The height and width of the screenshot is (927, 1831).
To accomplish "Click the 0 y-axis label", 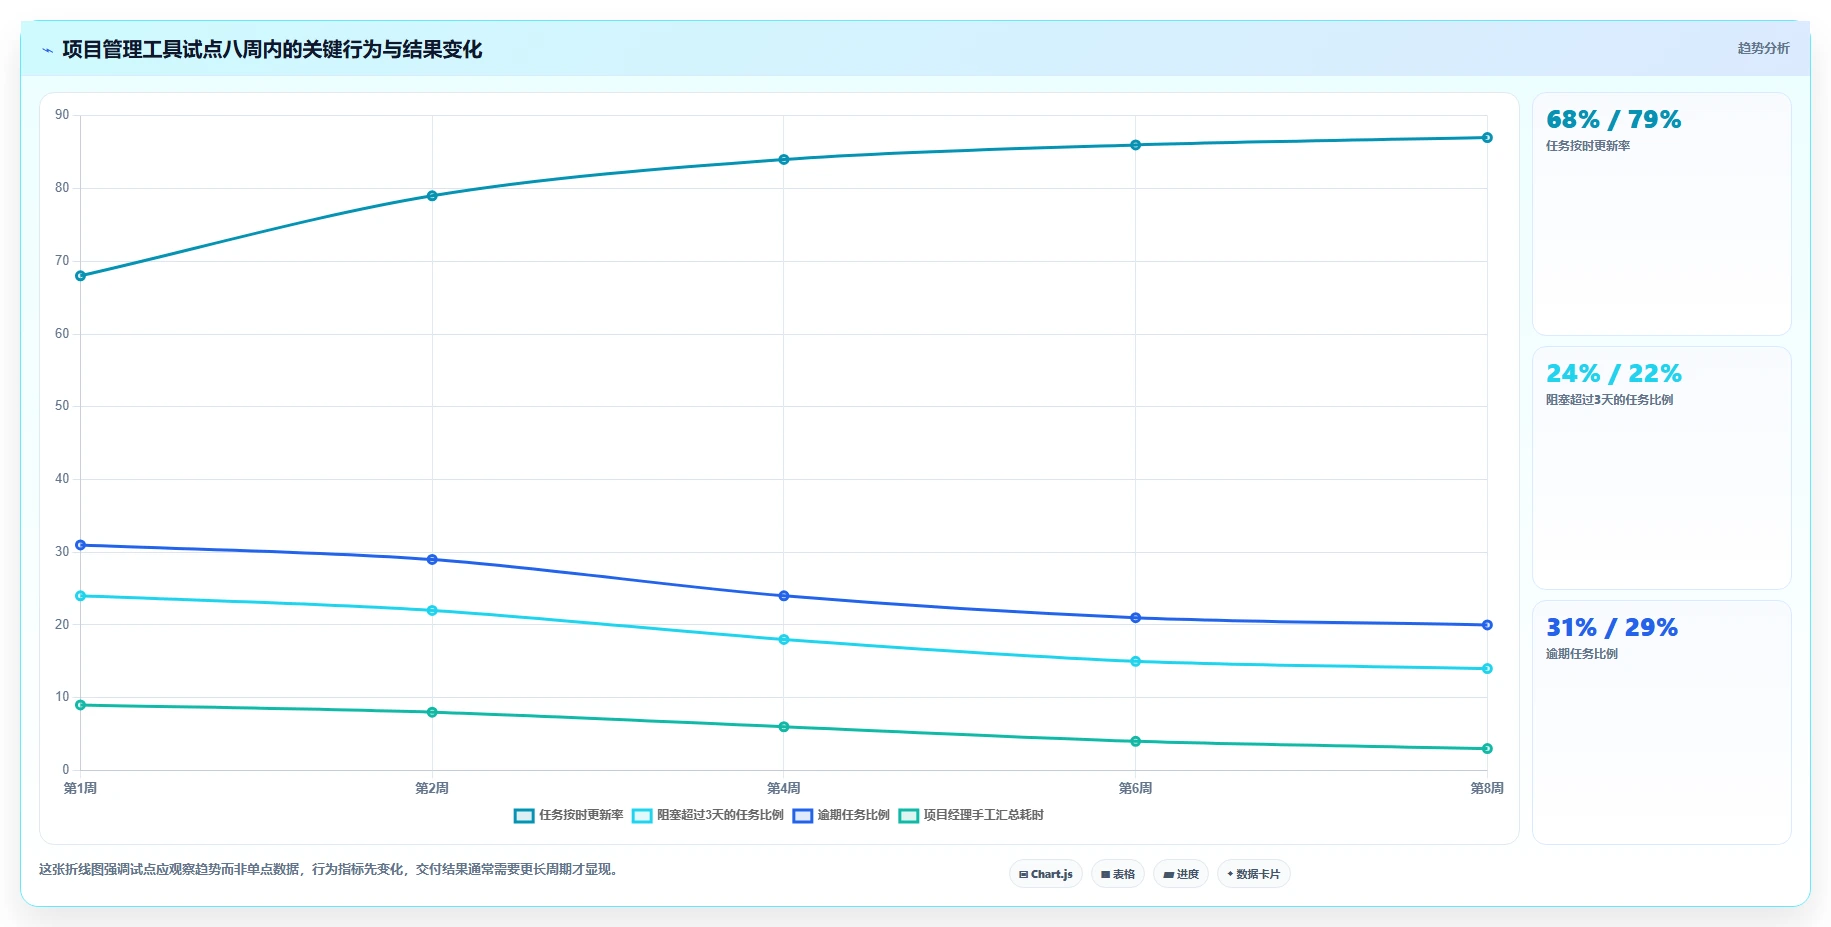I will click(66, 770).
